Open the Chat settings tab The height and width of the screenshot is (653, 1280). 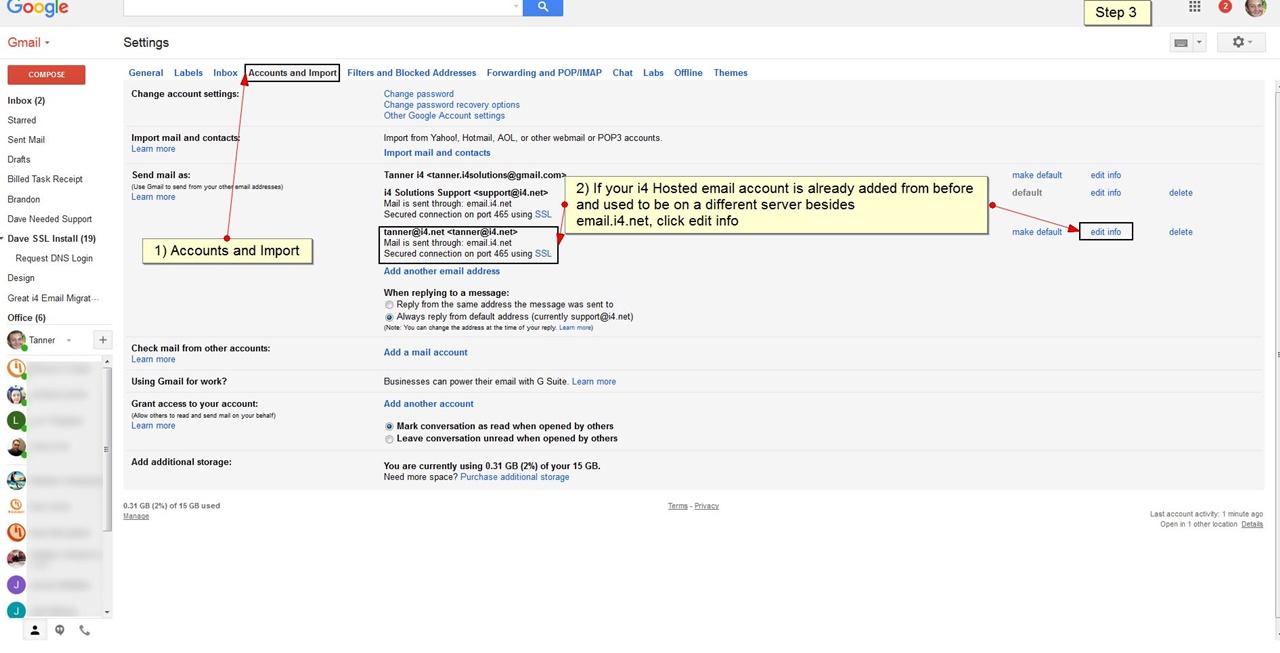click(x=622, y=73)
